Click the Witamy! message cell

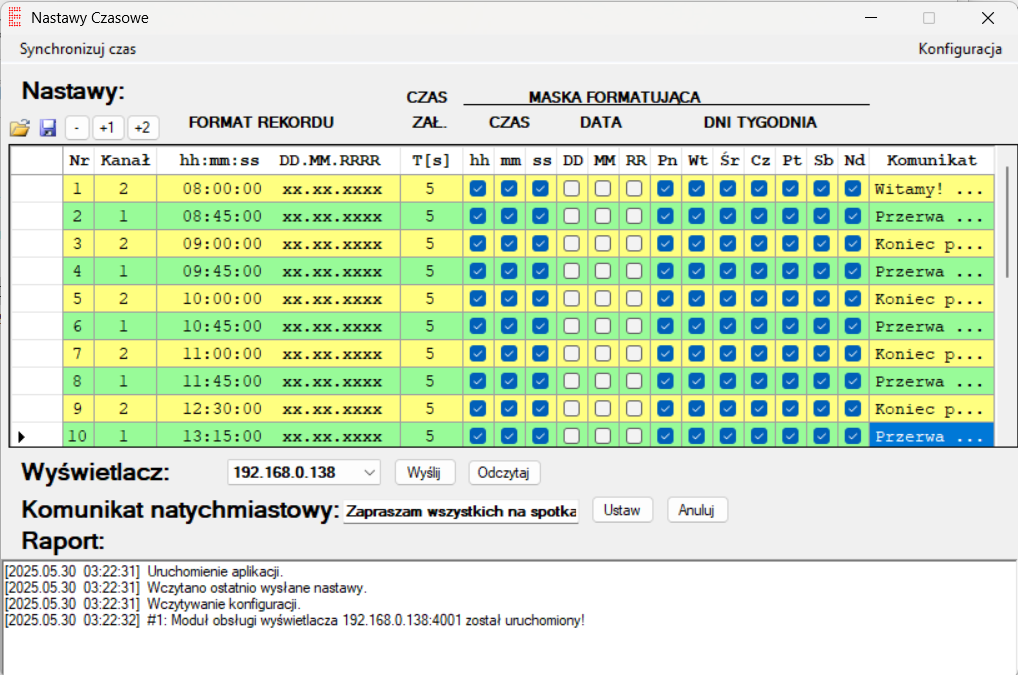click(x=932, y=189)
